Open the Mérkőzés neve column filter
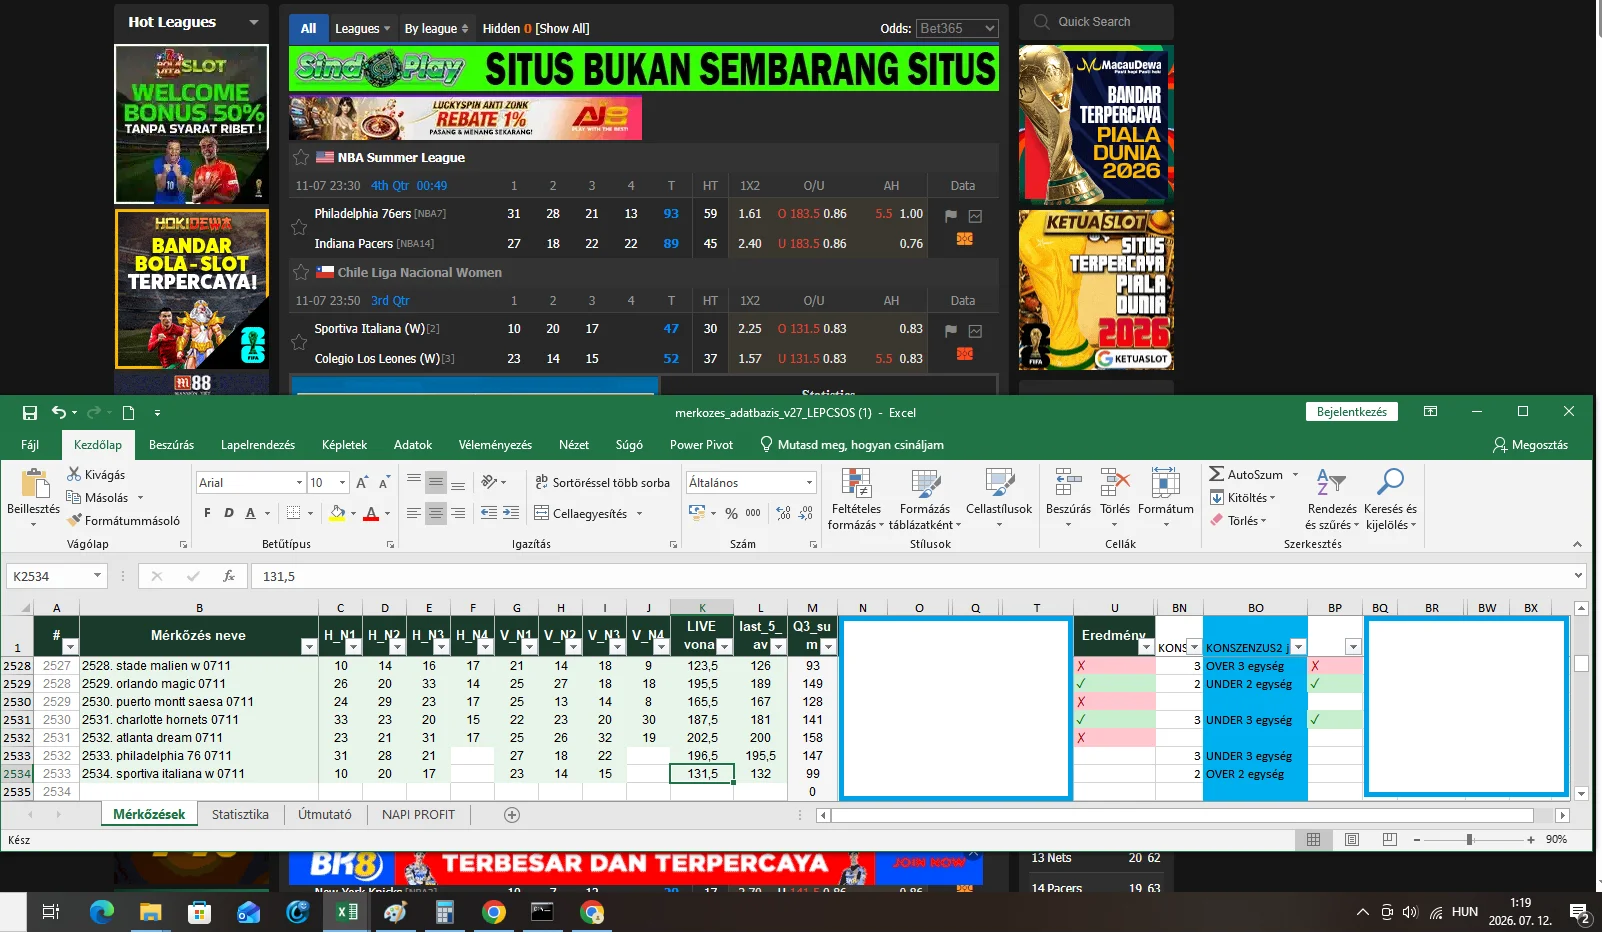The image size is (1602, 934). [x=309, y=647]
